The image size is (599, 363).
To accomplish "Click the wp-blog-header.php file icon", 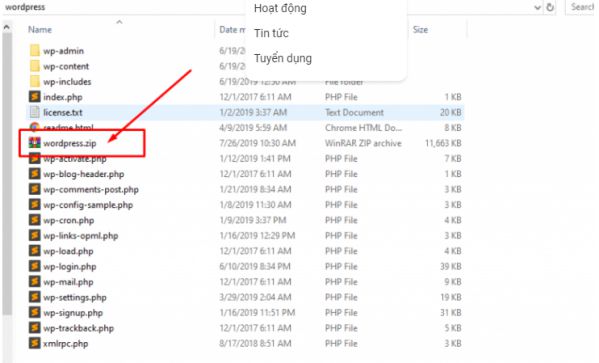I will click(34, 174).
